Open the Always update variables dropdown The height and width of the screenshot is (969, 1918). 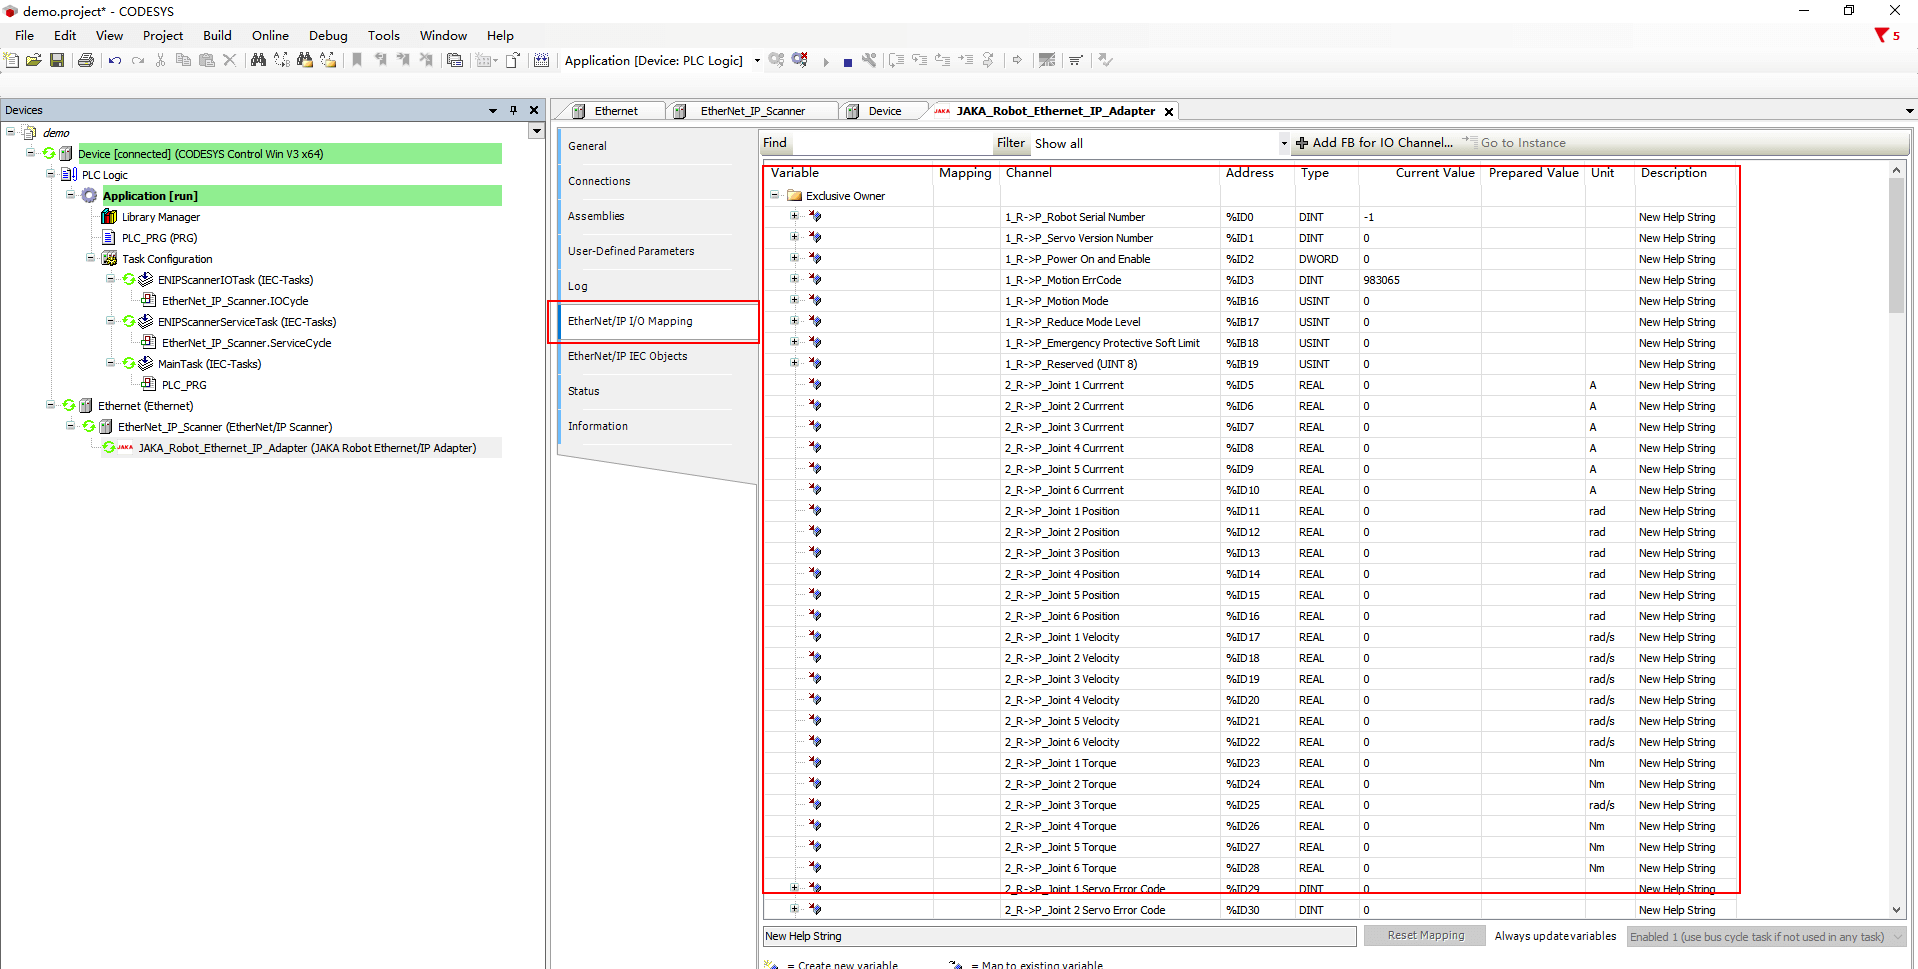coord(1765,937)
